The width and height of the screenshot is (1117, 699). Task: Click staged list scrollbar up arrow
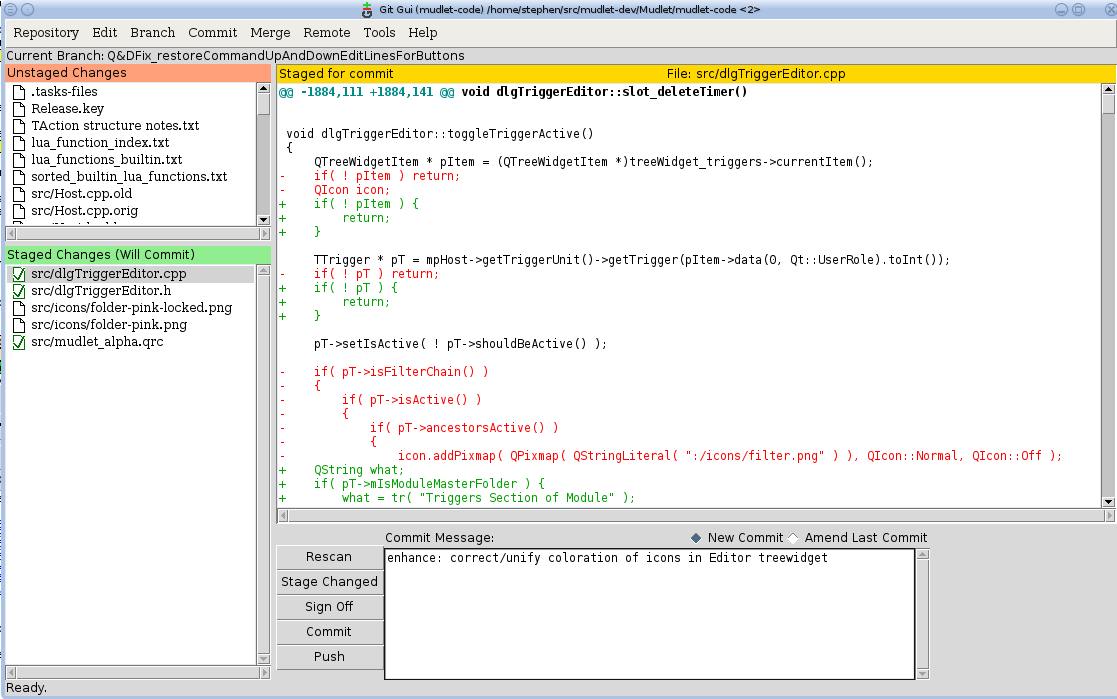(264, 270)
